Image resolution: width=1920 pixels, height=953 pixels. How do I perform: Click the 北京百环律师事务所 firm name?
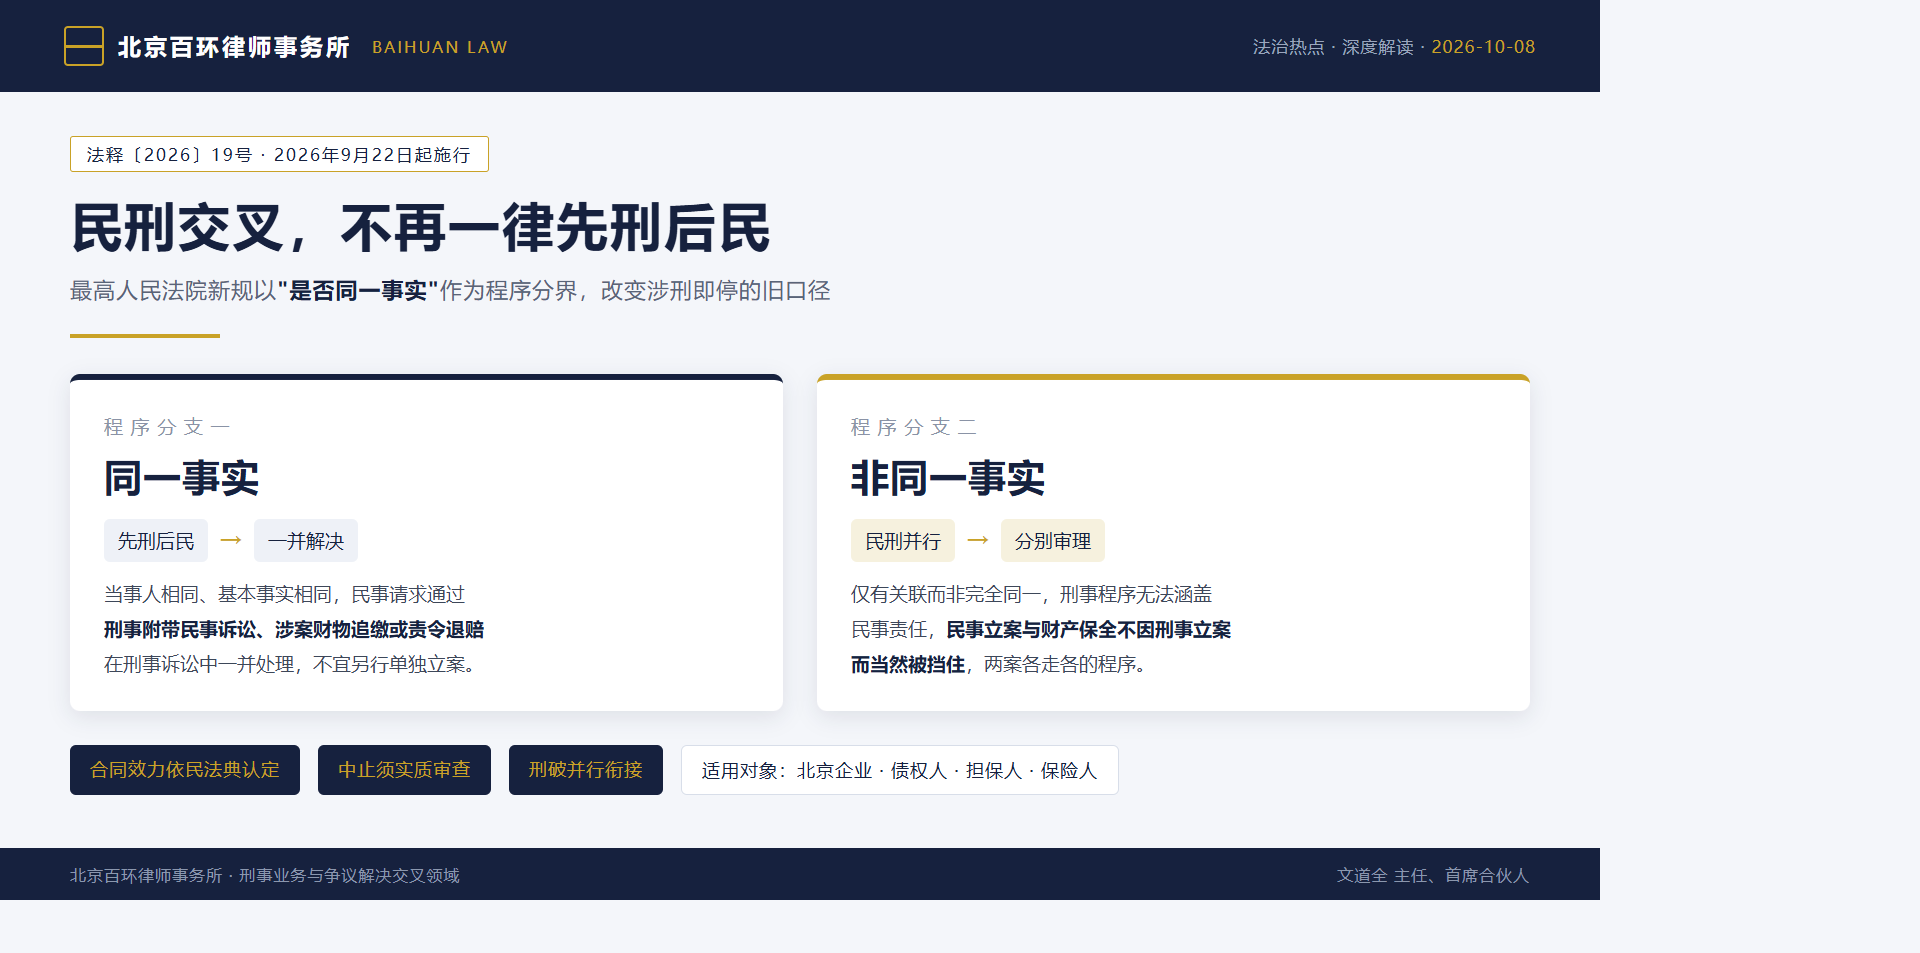234,47
